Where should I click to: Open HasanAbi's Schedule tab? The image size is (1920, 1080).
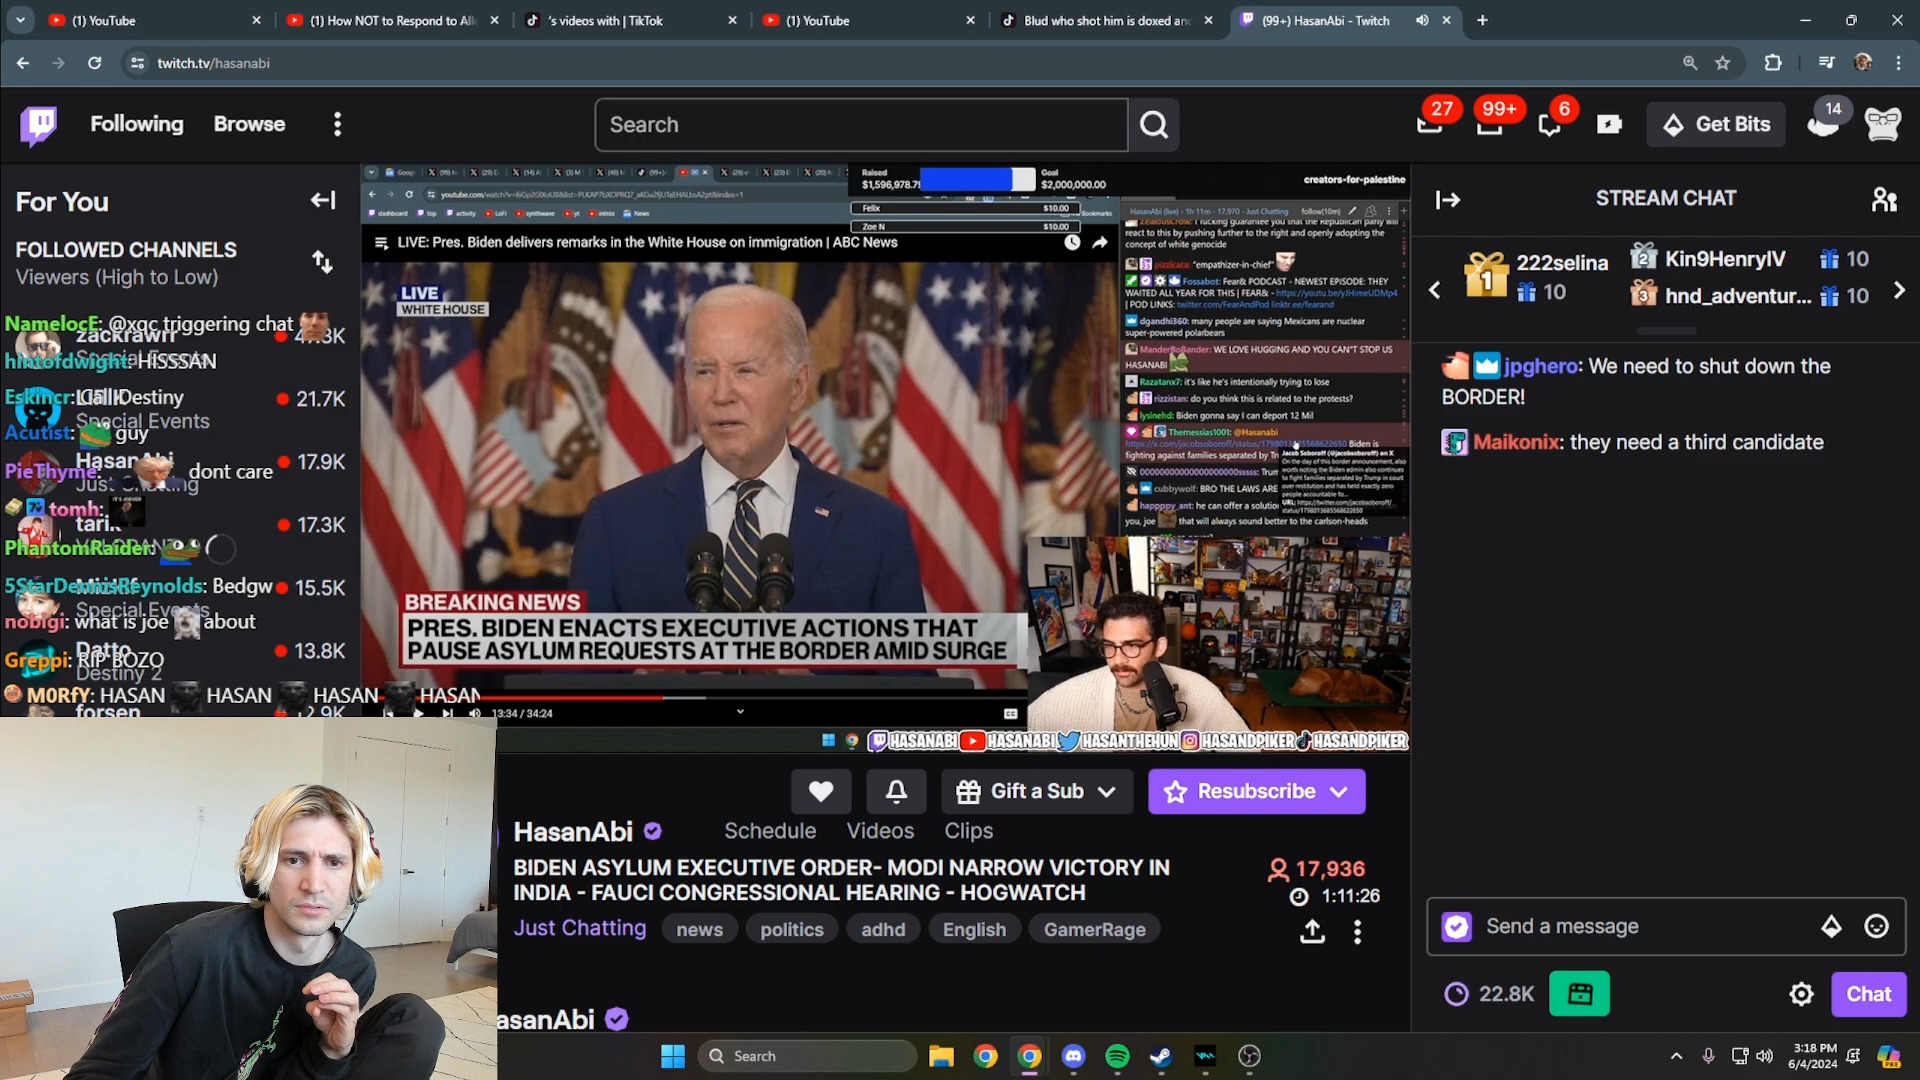770,831
